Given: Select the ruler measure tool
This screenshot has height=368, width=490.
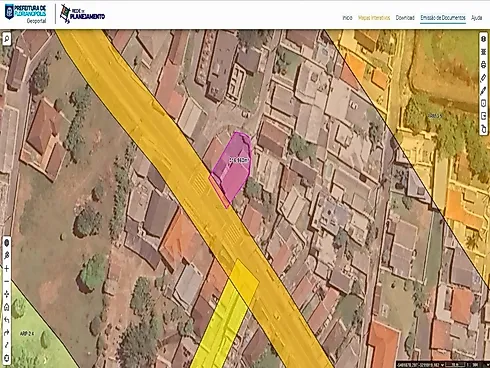Looking at the screenshot, I should coord(484,78).
